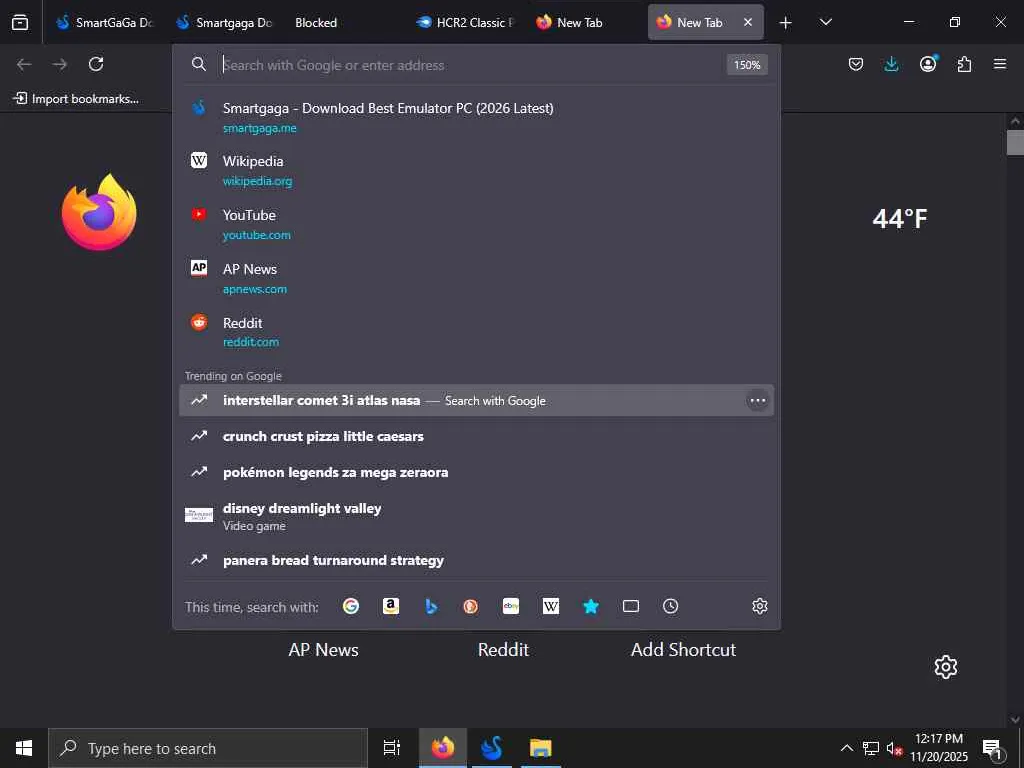Select trending crunch crust pizza little caesars
Image resolution: width=1024 pixels, height=768 pixels.
tap(476, 436)
